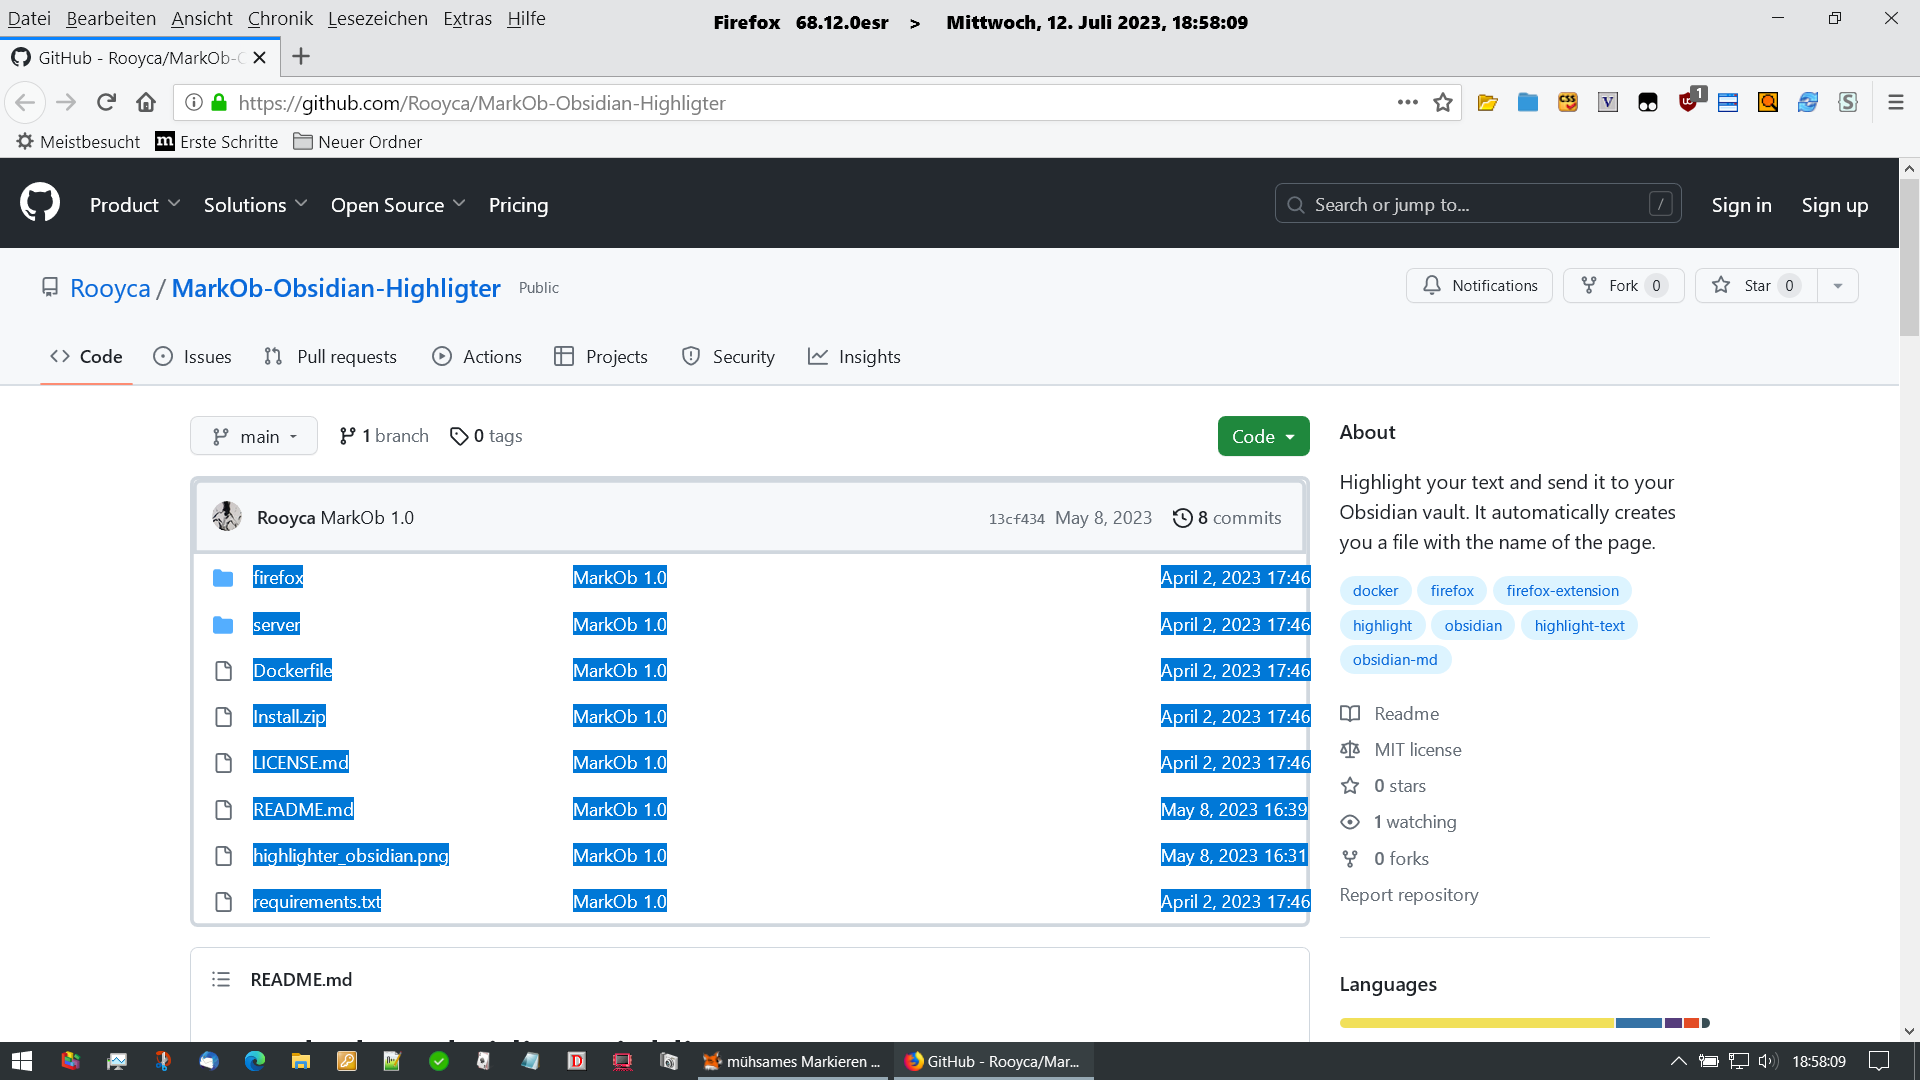Switch to the Issues tab
Image resolution: width=1920 pixels, height=1080 pixels.
pos(192,357)
